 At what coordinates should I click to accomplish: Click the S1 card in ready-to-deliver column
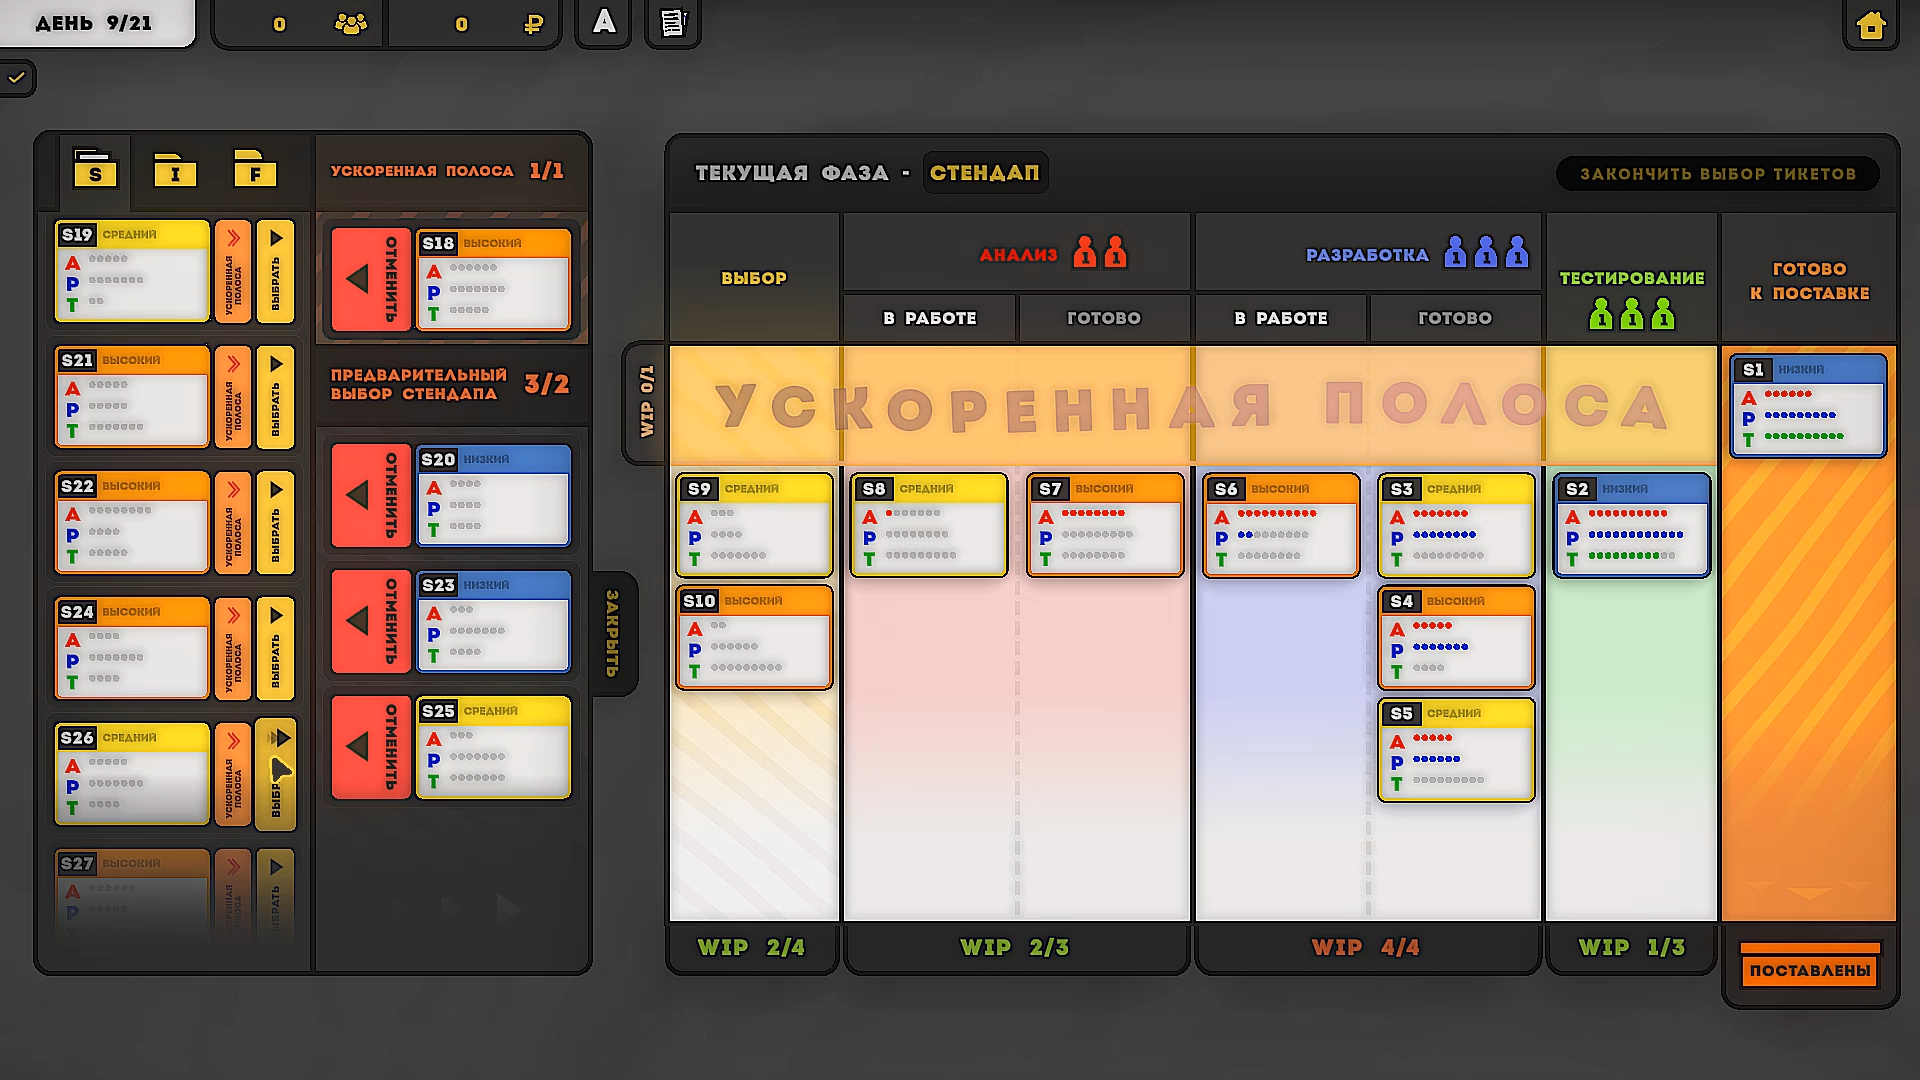point(1808,406)
